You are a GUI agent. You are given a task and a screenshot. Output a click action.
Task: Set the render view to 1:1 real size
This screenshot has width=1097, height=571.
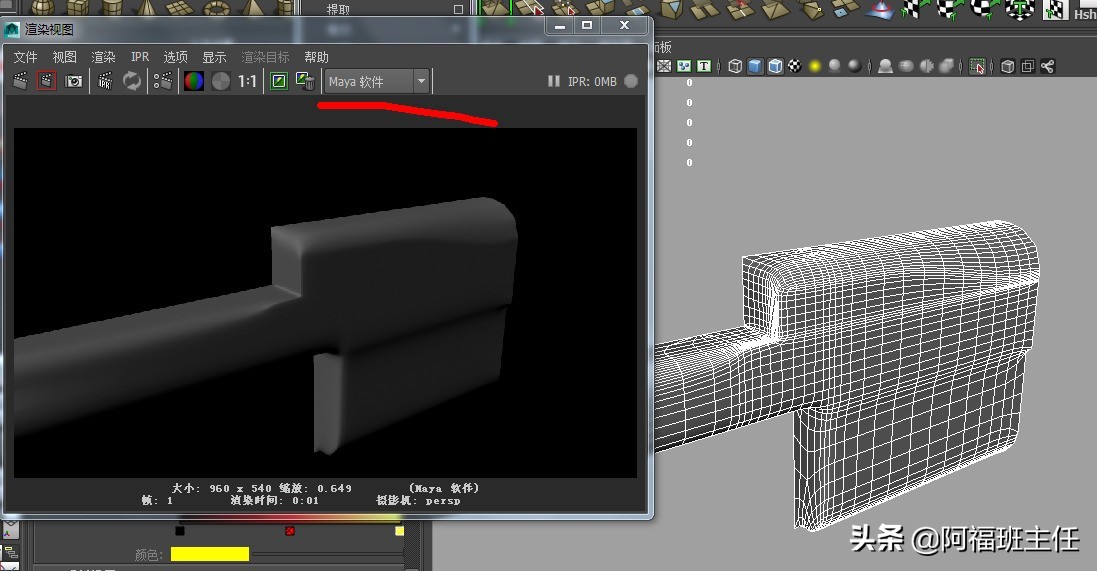247,81
